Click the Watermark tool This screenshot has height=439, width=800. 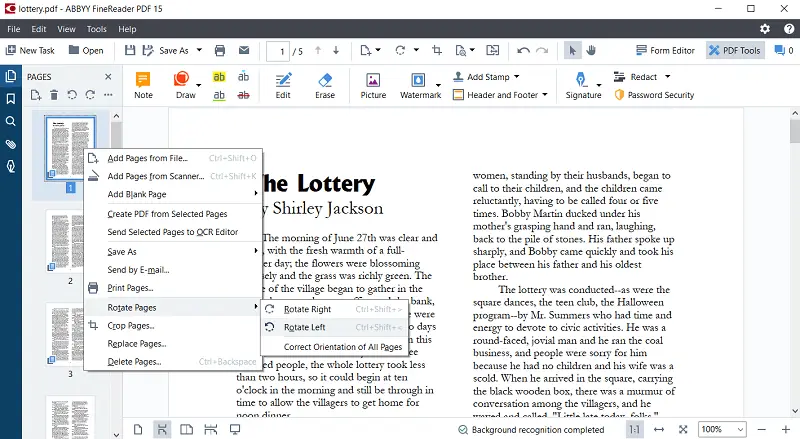420,86
